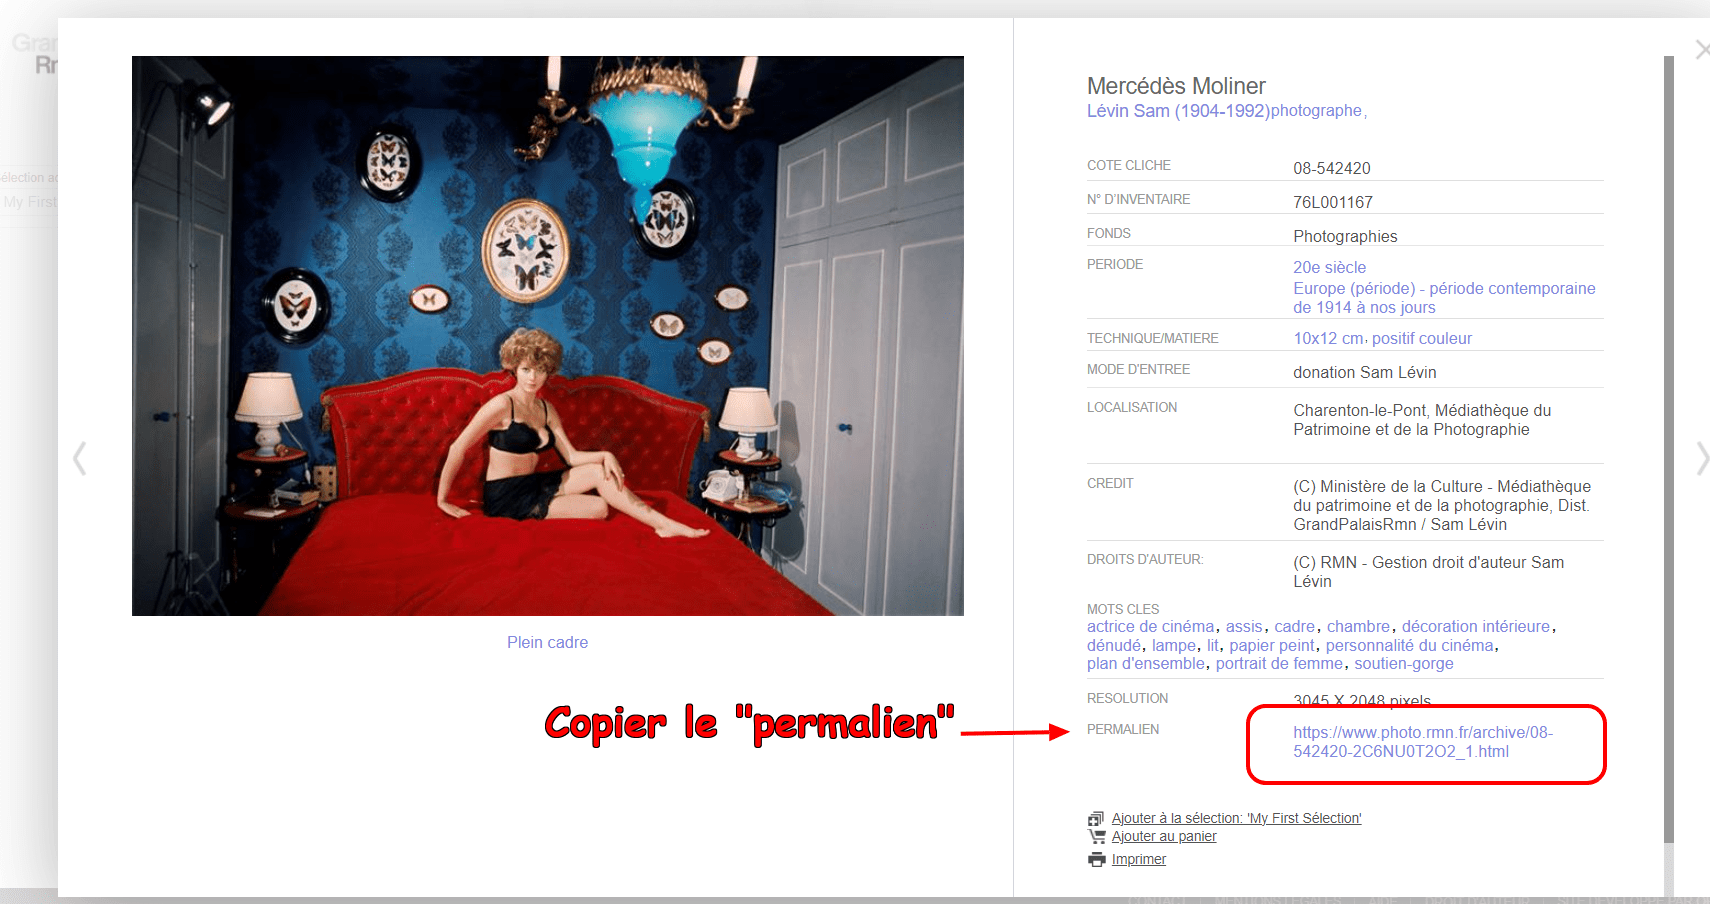Open keyword 'décoration intérieure'
The image size is (1710, 904).
1476,627
